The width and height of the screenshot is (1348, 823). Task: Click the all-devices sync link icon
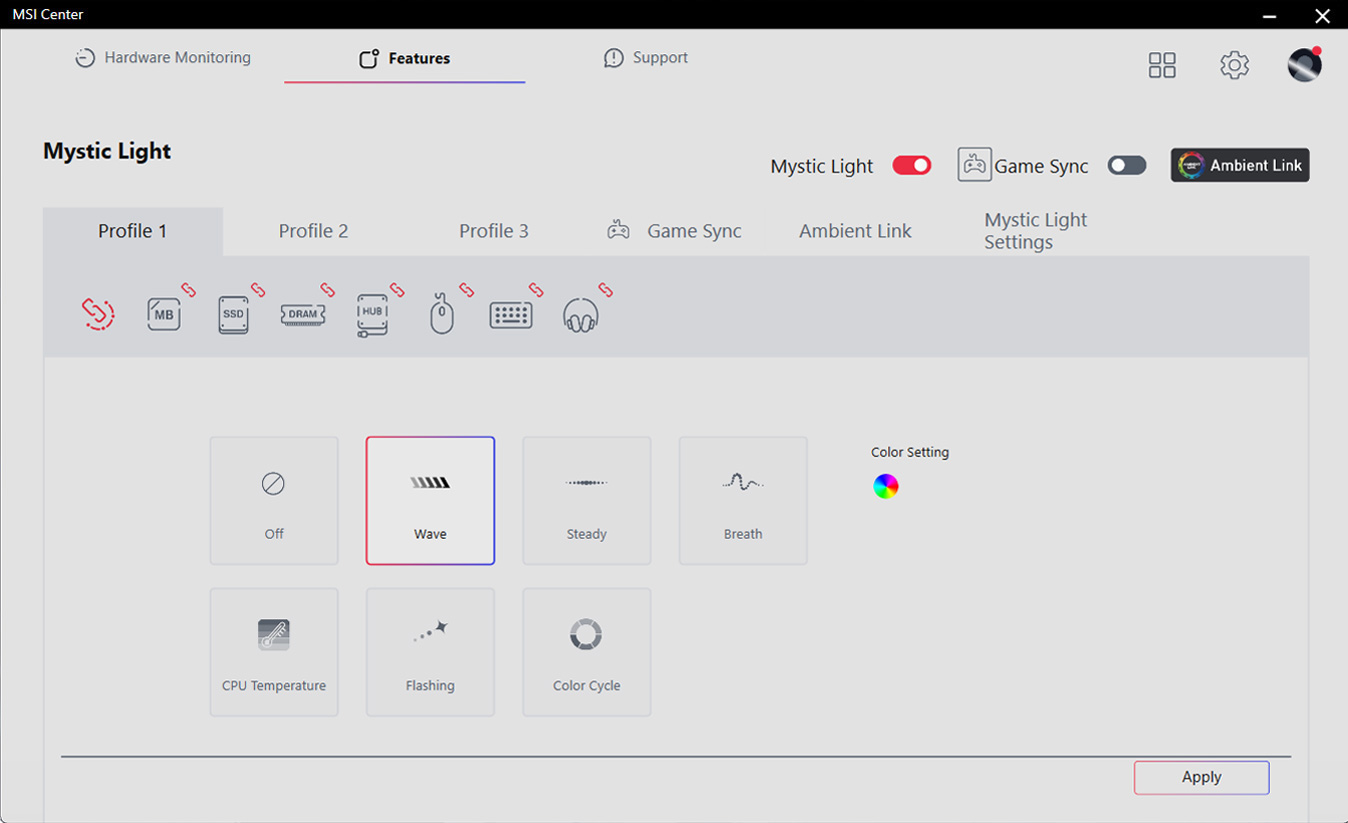tap(98, 313)
